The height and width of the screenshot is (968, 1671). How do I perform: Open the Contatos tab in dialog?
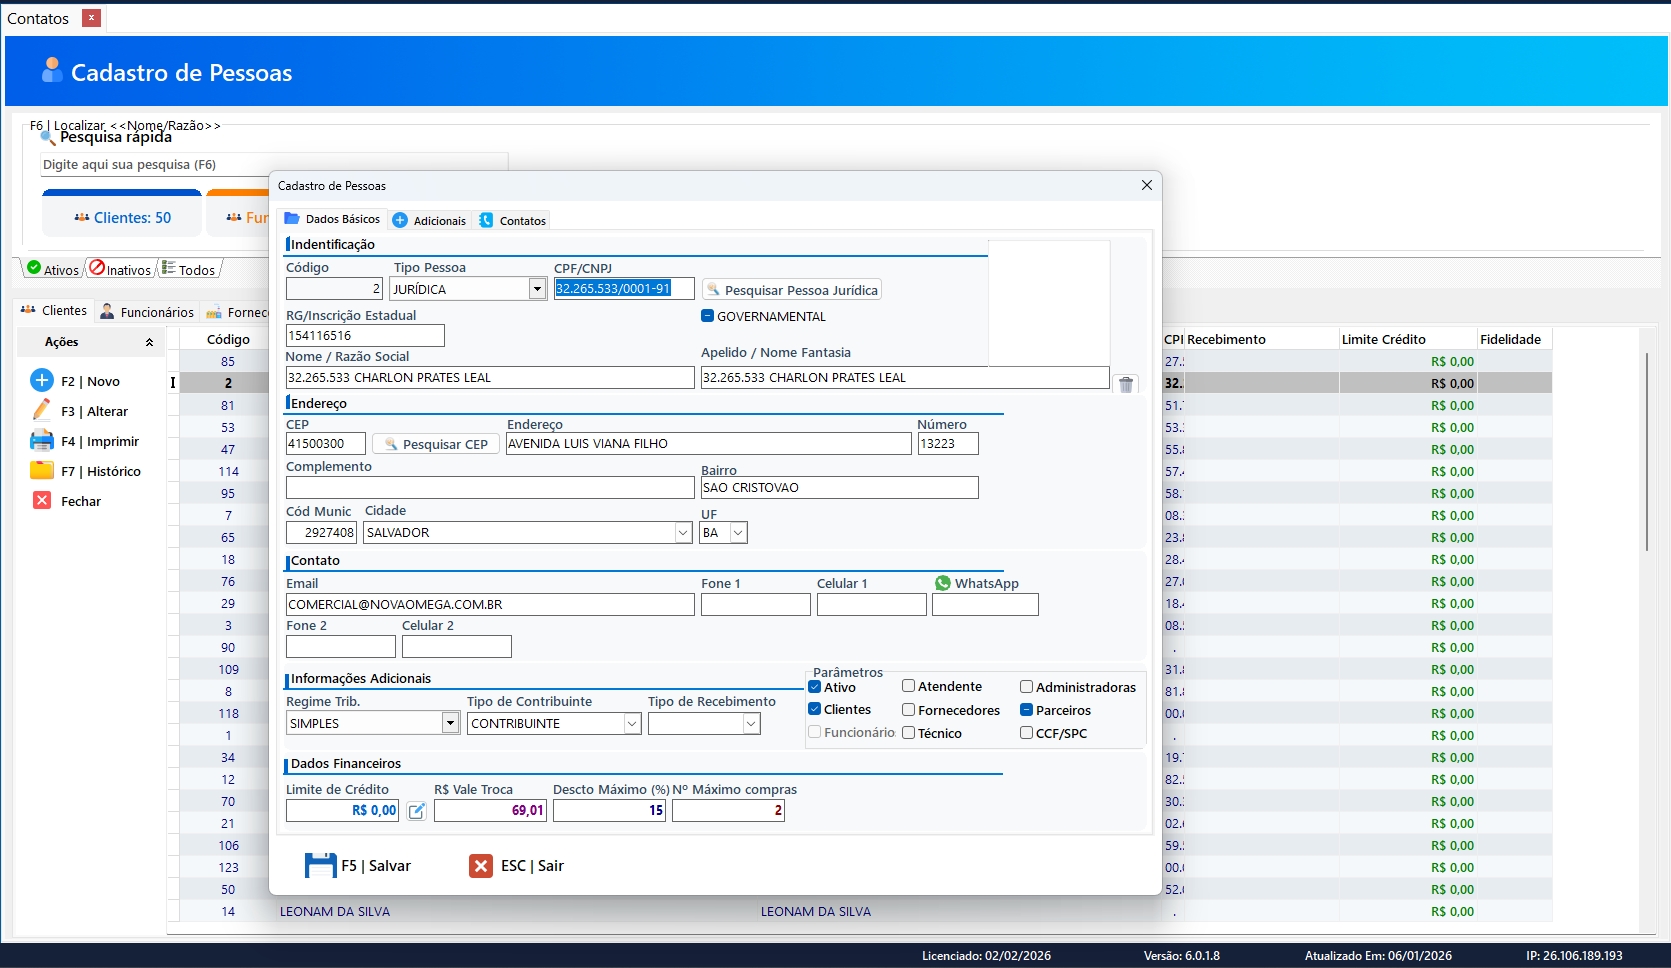512,220
